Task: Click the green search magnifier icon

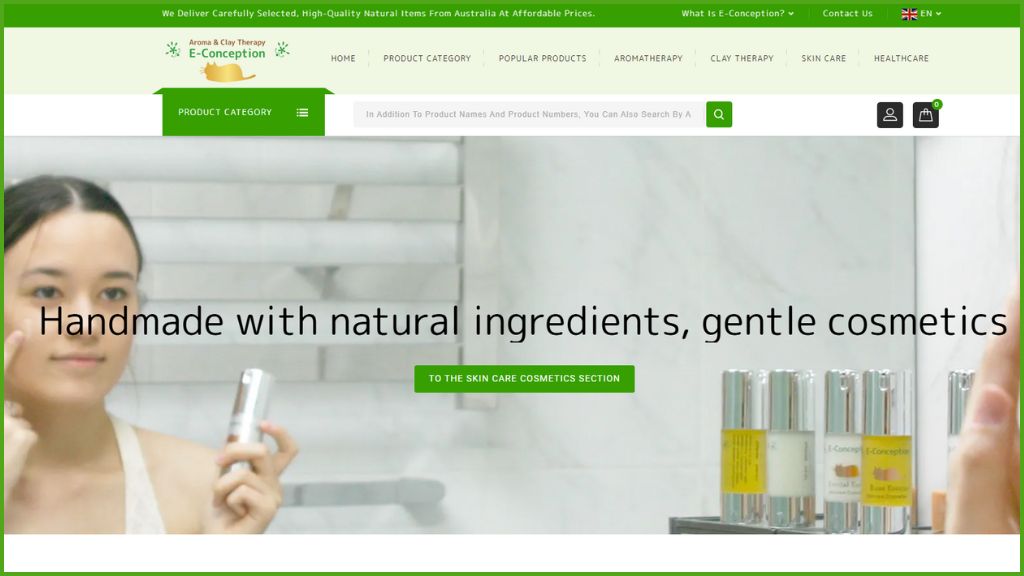Action: 718,114
